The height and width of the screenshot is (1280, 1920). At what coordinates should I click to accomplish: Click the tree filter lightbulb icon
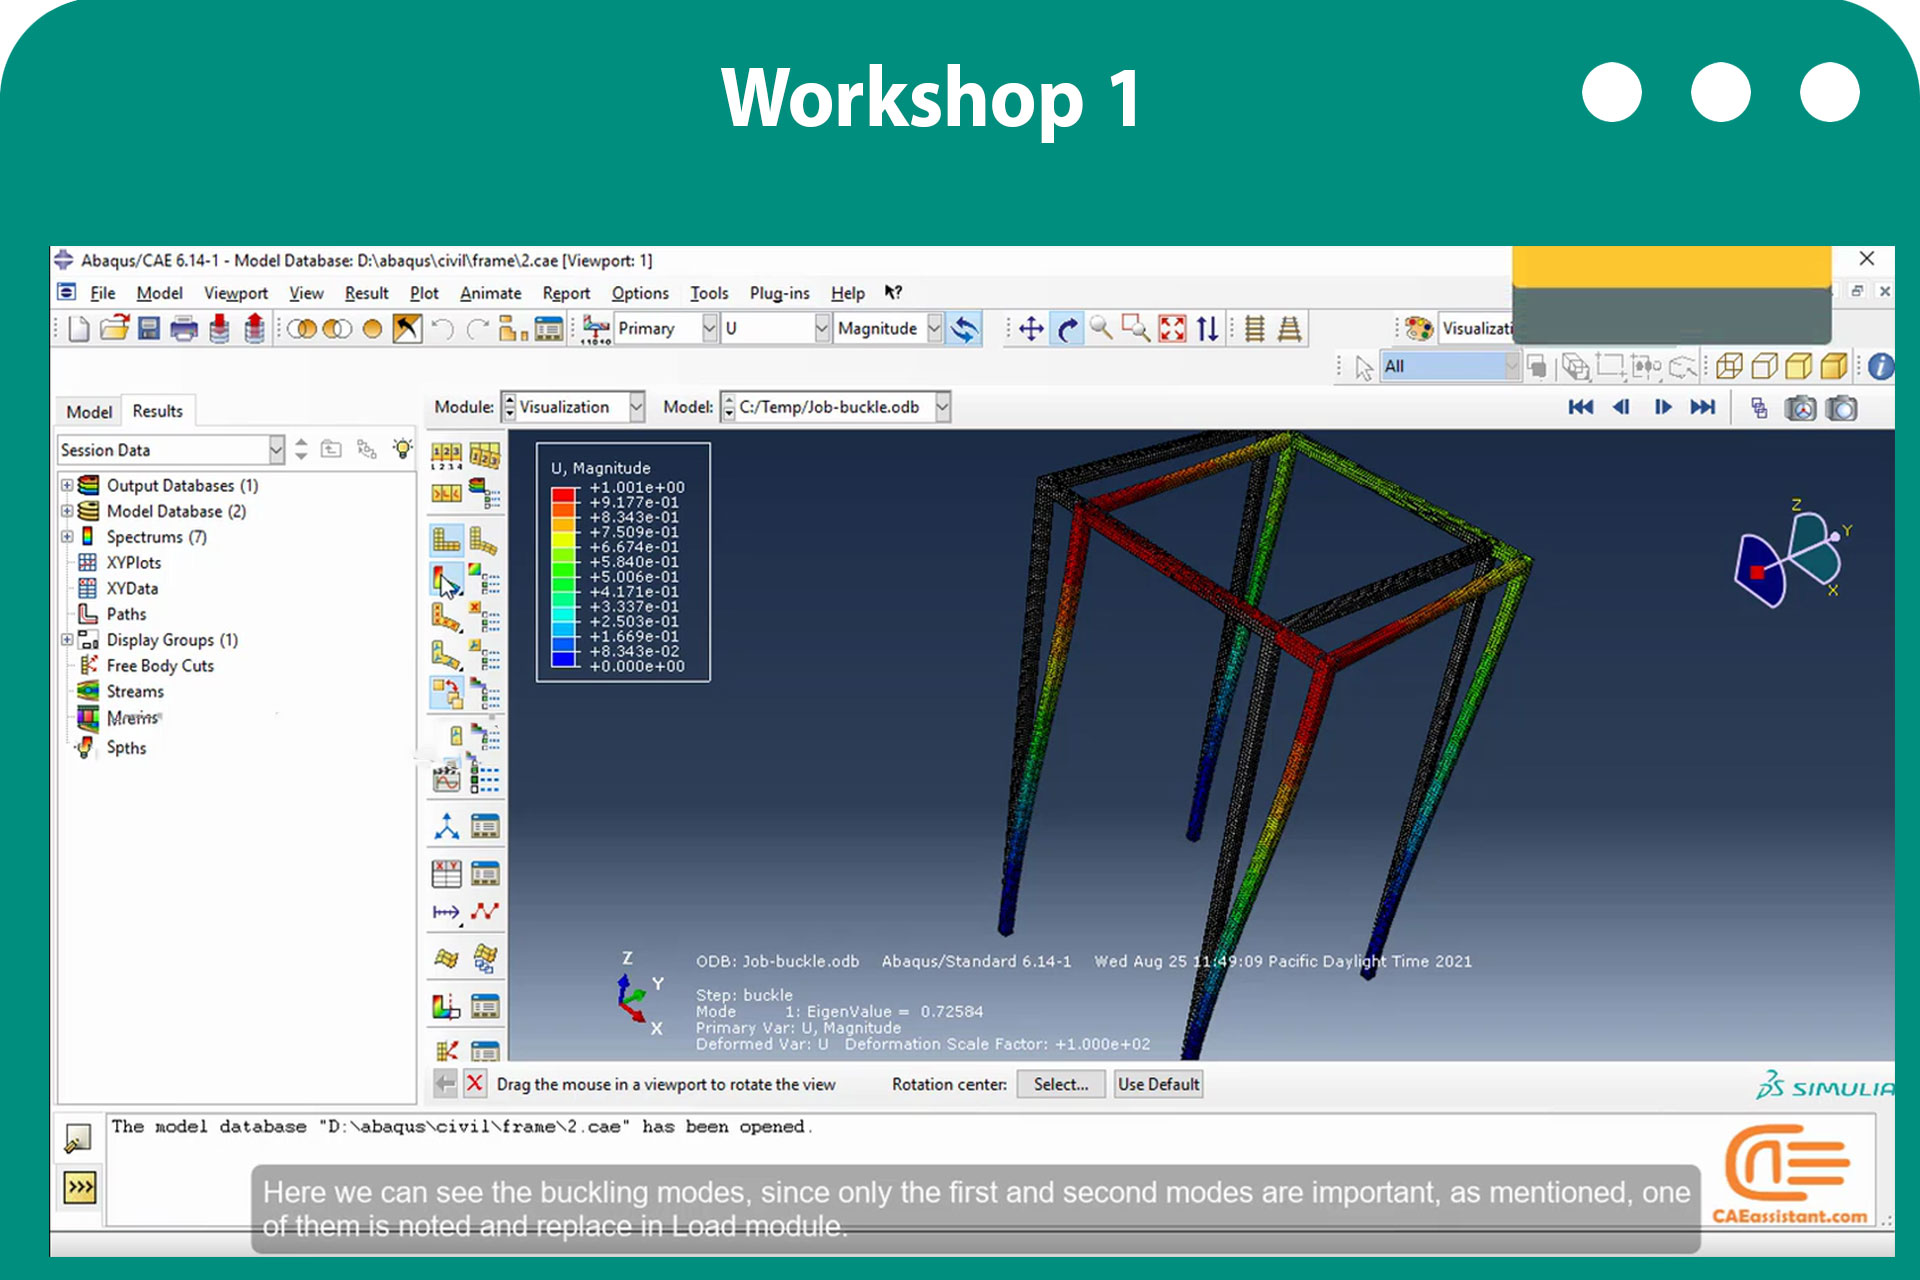pyautogui.click(x=402, y=449)
